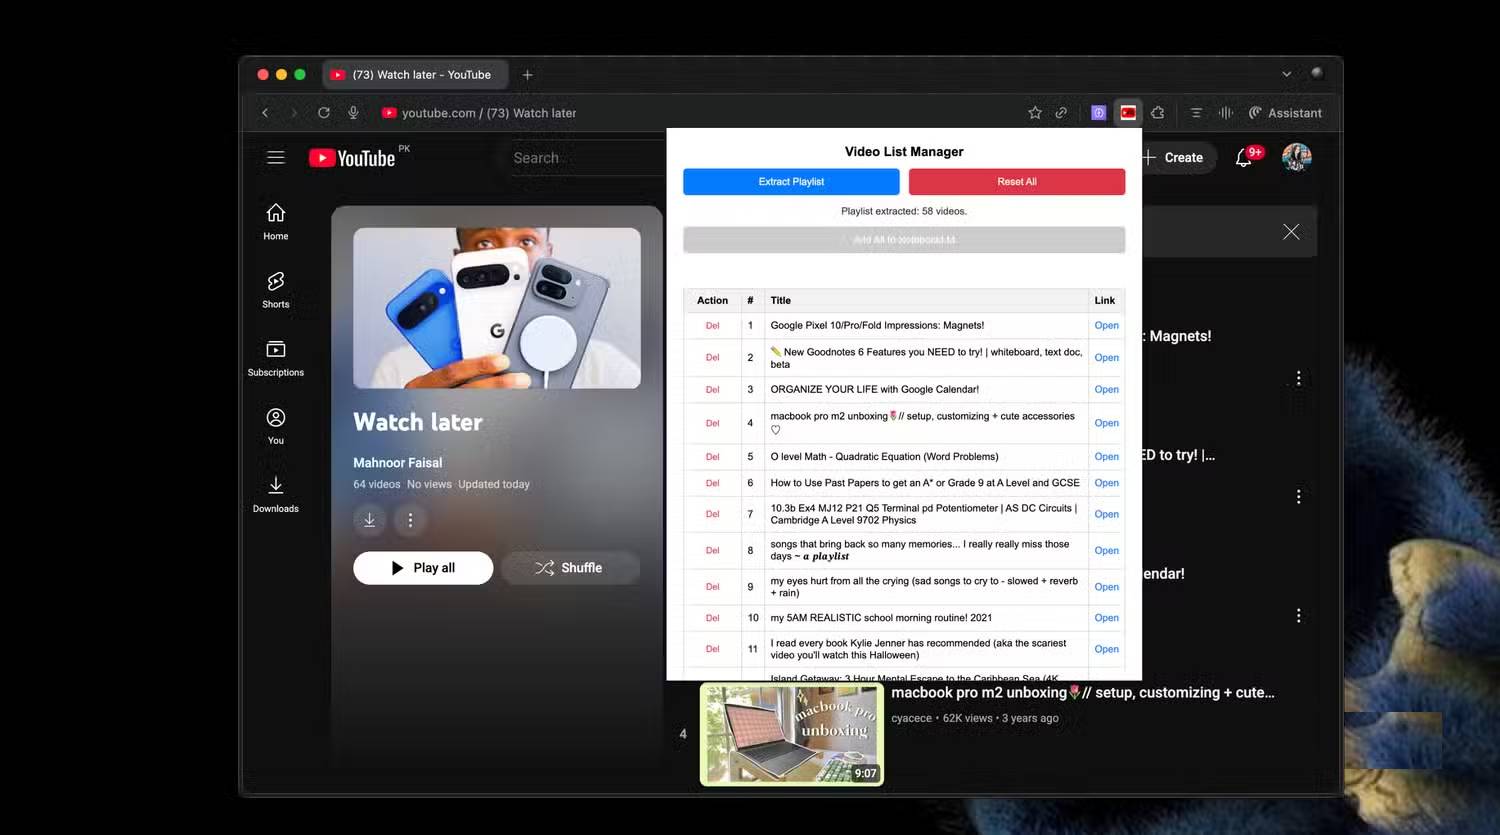Click the Reset All button

[x=1017, y=181]
